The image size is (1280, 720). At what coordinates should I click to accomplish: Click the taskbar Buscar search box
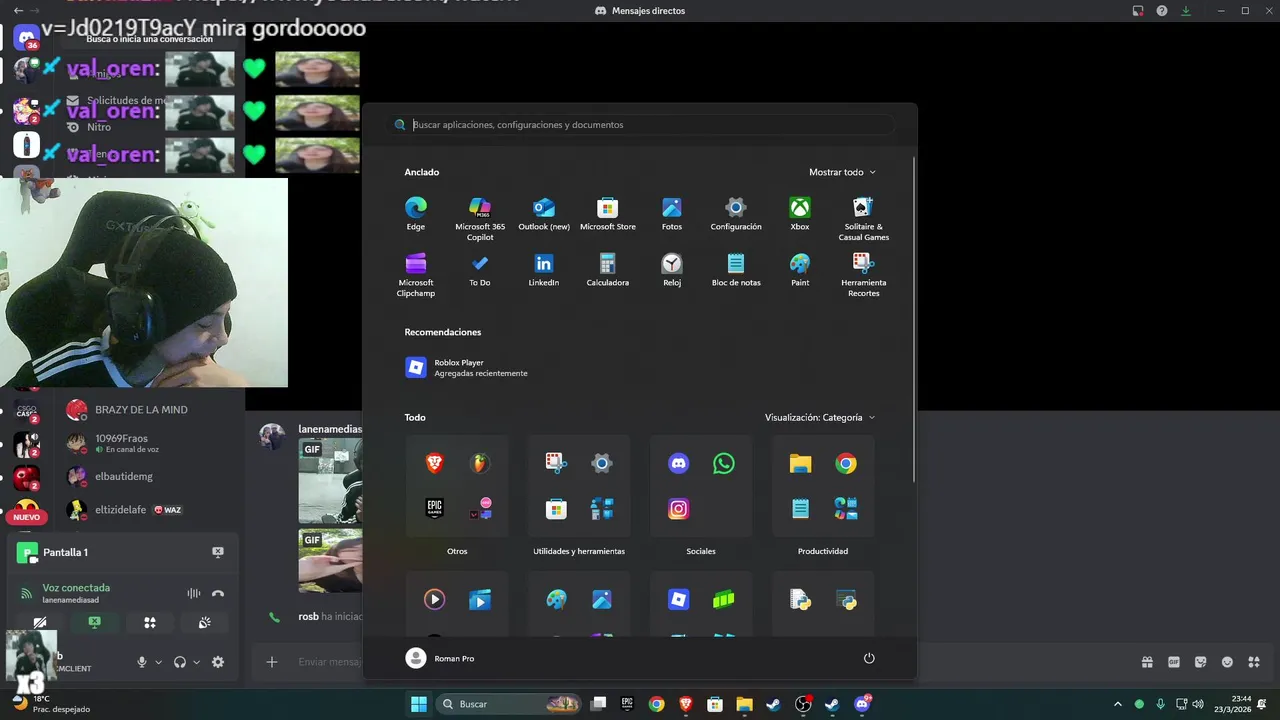coord(508,704)
